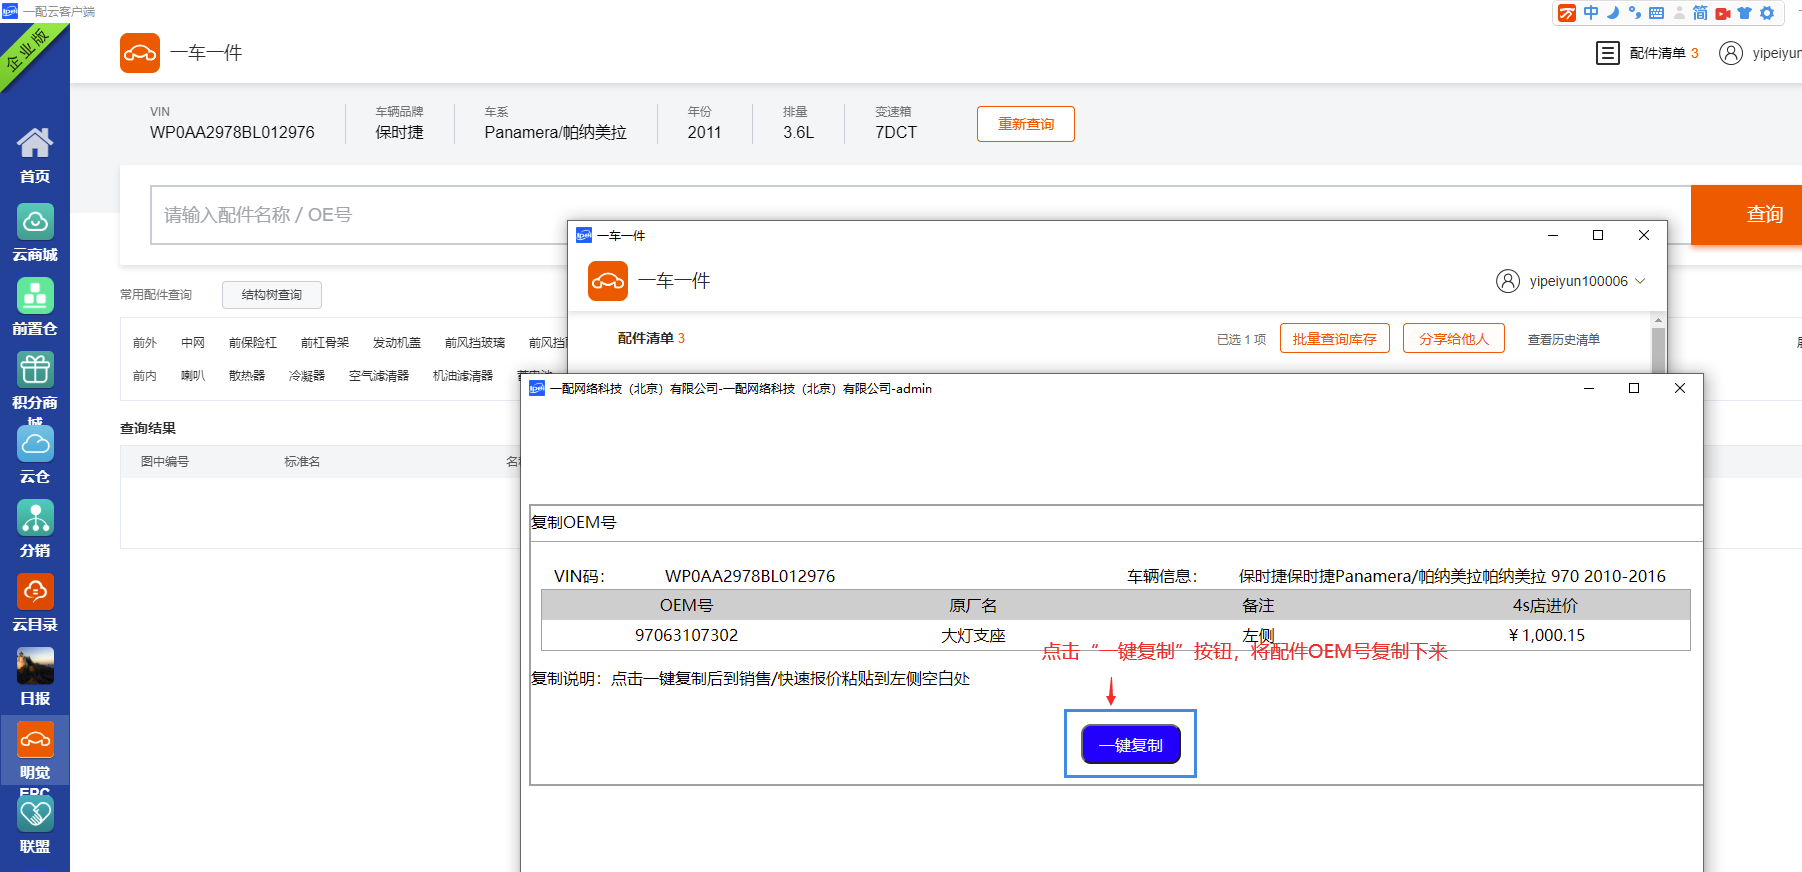Click the 图中编号 column header
This screenshot has width=1802, height=872.
tap(165, 462)
